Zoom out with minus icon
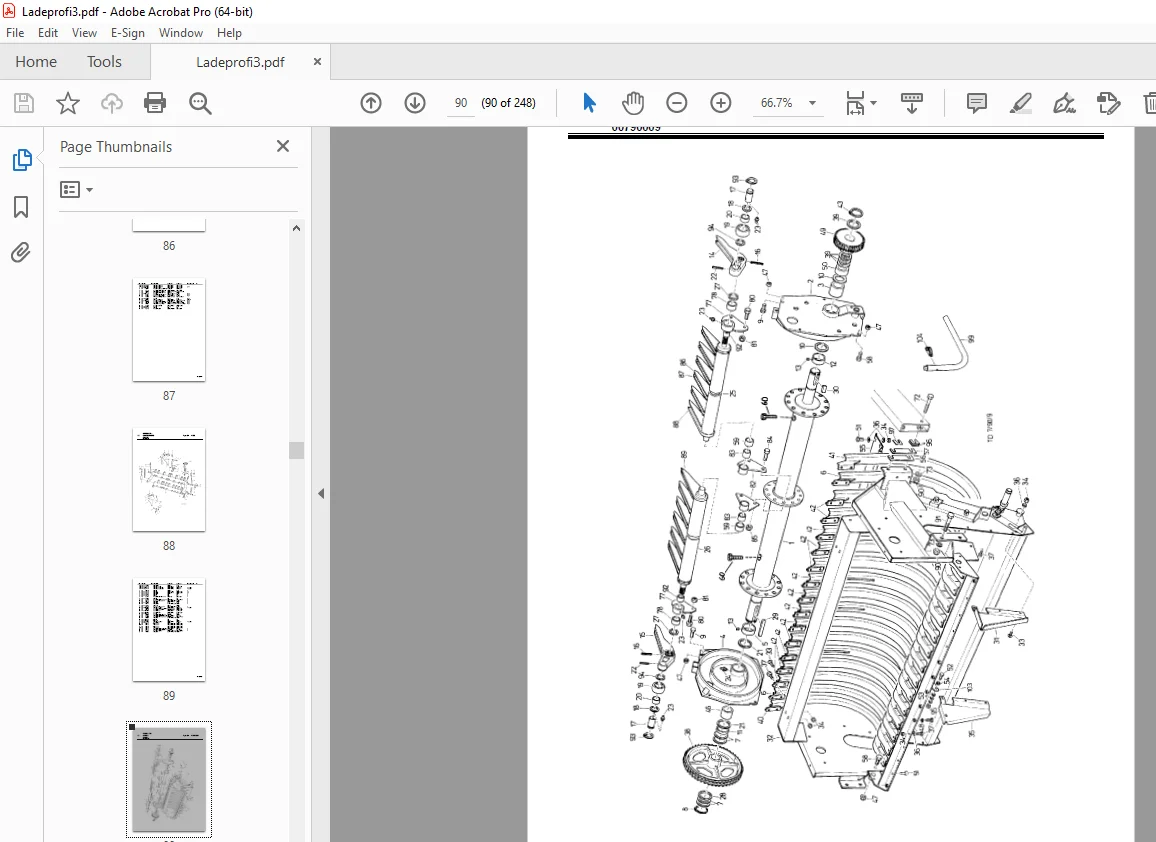 click(676, 102)
